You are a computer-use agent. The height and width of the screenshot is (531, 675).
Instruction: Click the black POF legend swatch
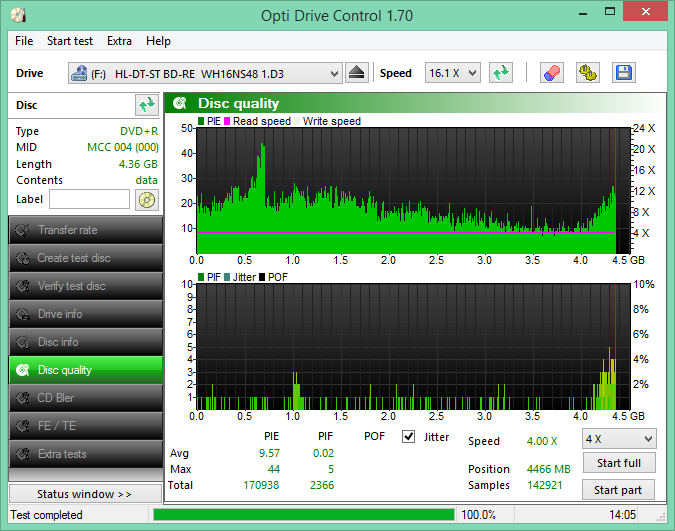[x=262, y=277]
